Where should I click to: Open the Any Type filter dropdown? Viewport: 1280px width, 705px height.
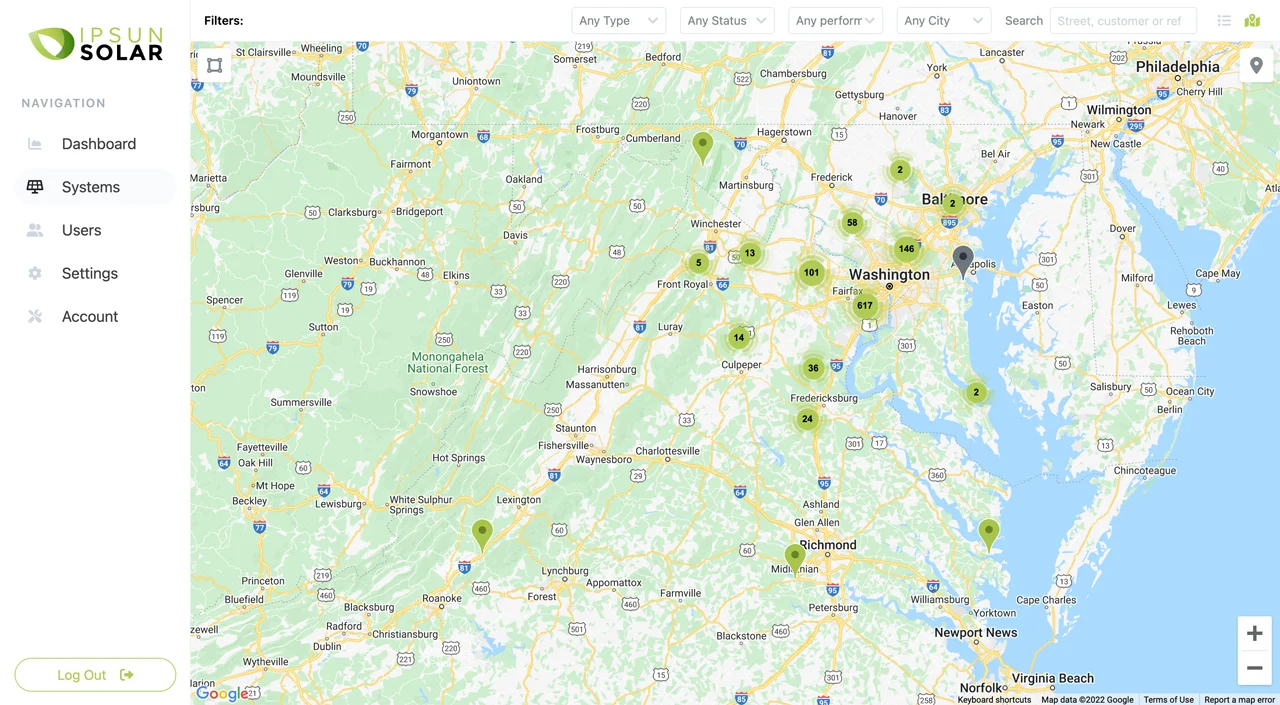[x=618, y=21]
